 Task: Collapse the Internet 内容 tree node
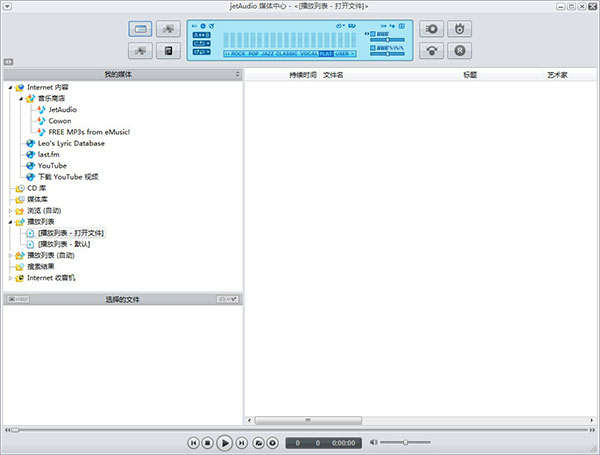tap(10, 88)
